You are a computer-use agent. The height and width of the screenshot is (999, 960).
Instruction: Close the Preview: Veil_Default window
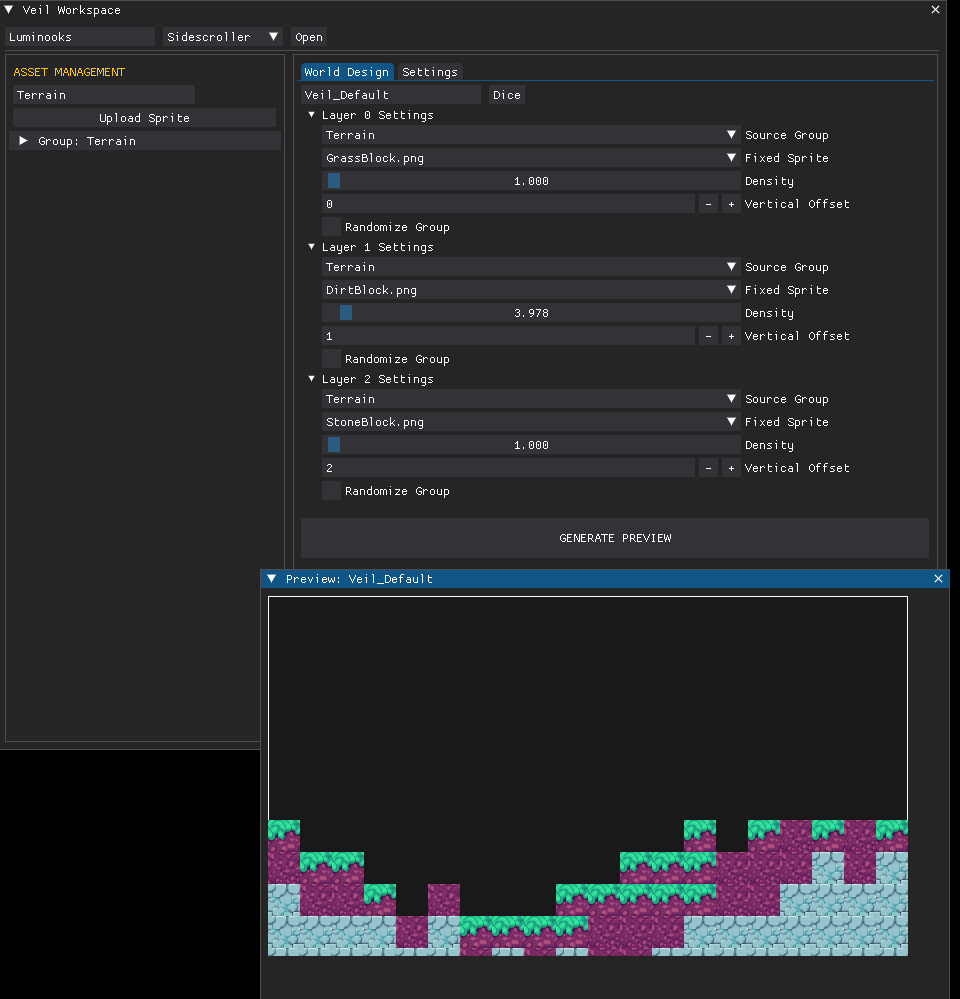tap(938, 579)
